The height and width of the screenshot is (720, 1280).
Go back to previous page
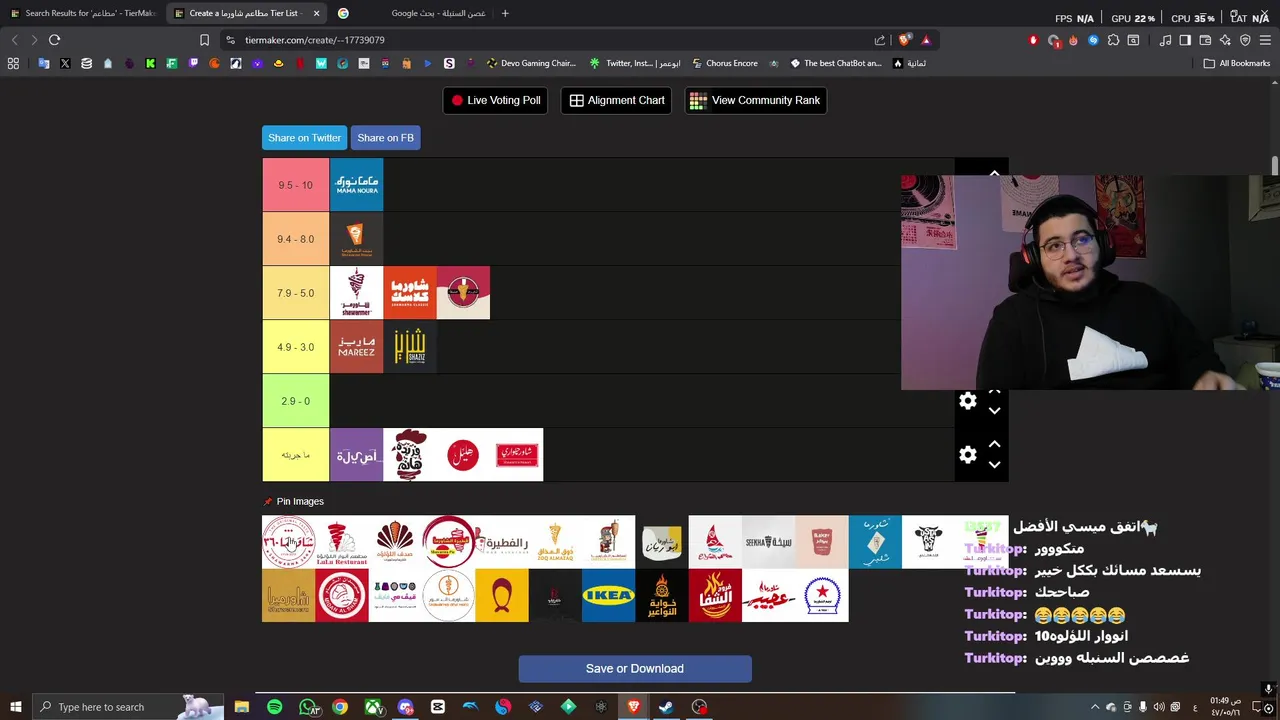click(x=14, y=40)
